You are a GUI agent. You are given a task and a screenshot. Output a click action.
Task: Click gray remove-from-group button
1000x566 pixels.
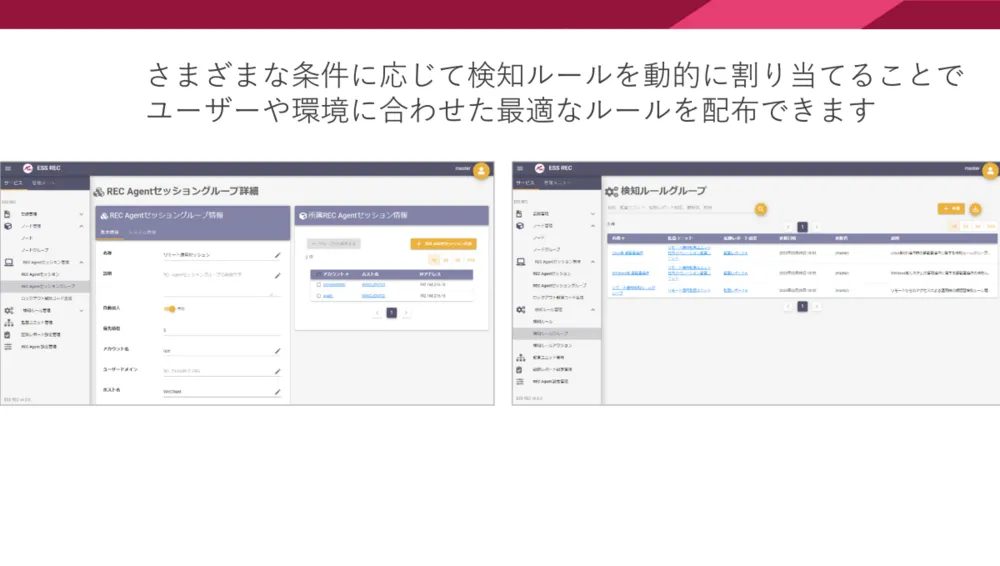click(x=334, y=244)
